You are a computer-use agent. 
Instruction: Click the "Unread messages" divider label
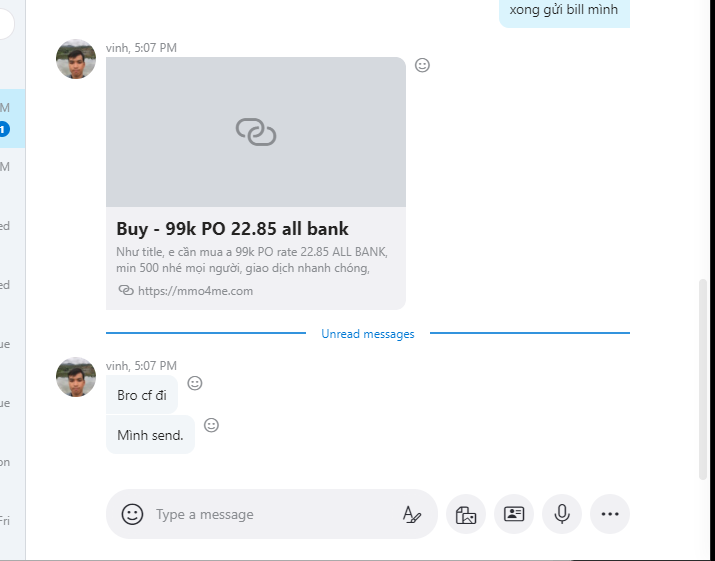[367, 334]
